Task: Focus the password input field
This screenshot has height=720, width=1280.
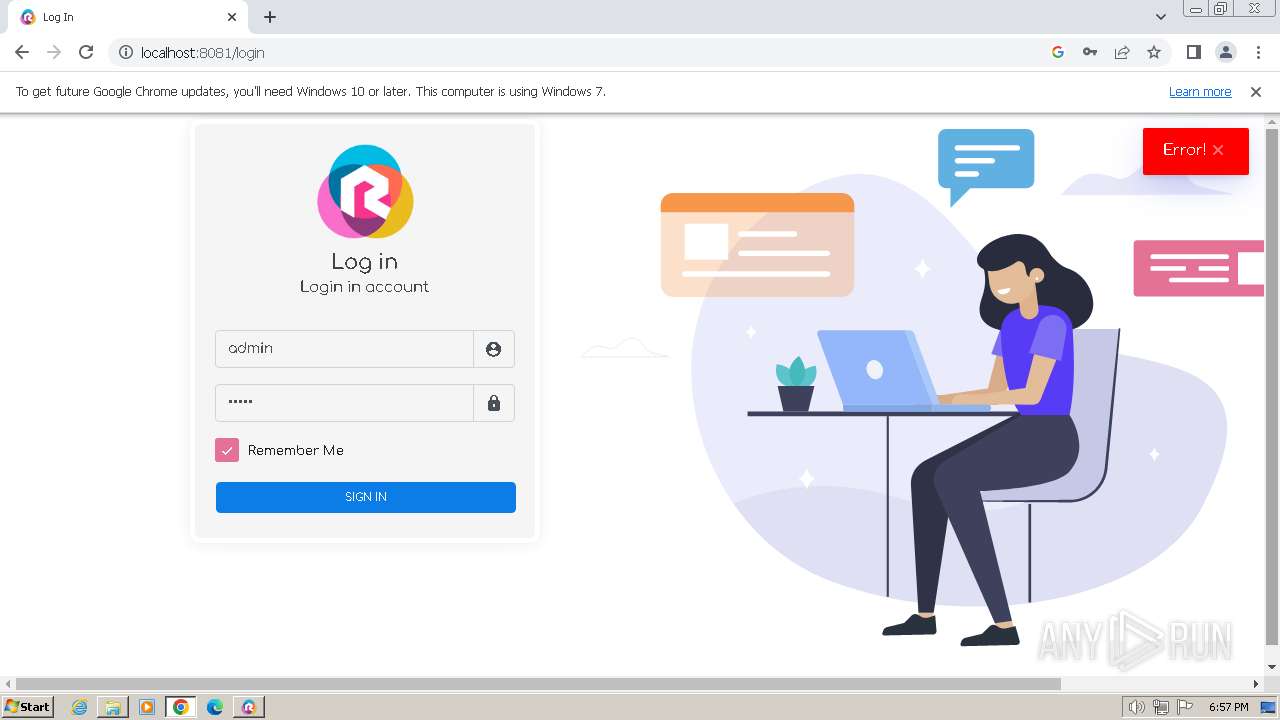Action: (344, 403)
